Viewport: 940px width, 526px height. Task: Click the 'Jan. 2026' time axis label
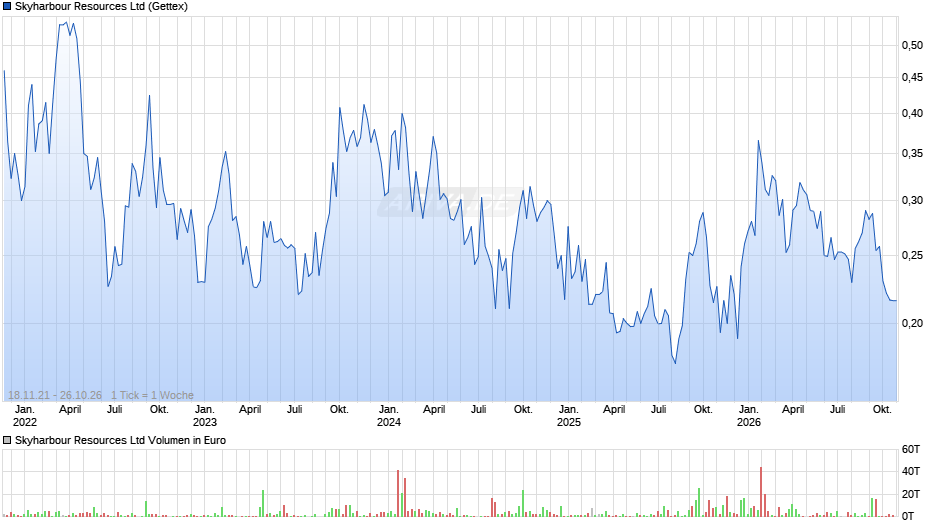(x=748, y=416)
